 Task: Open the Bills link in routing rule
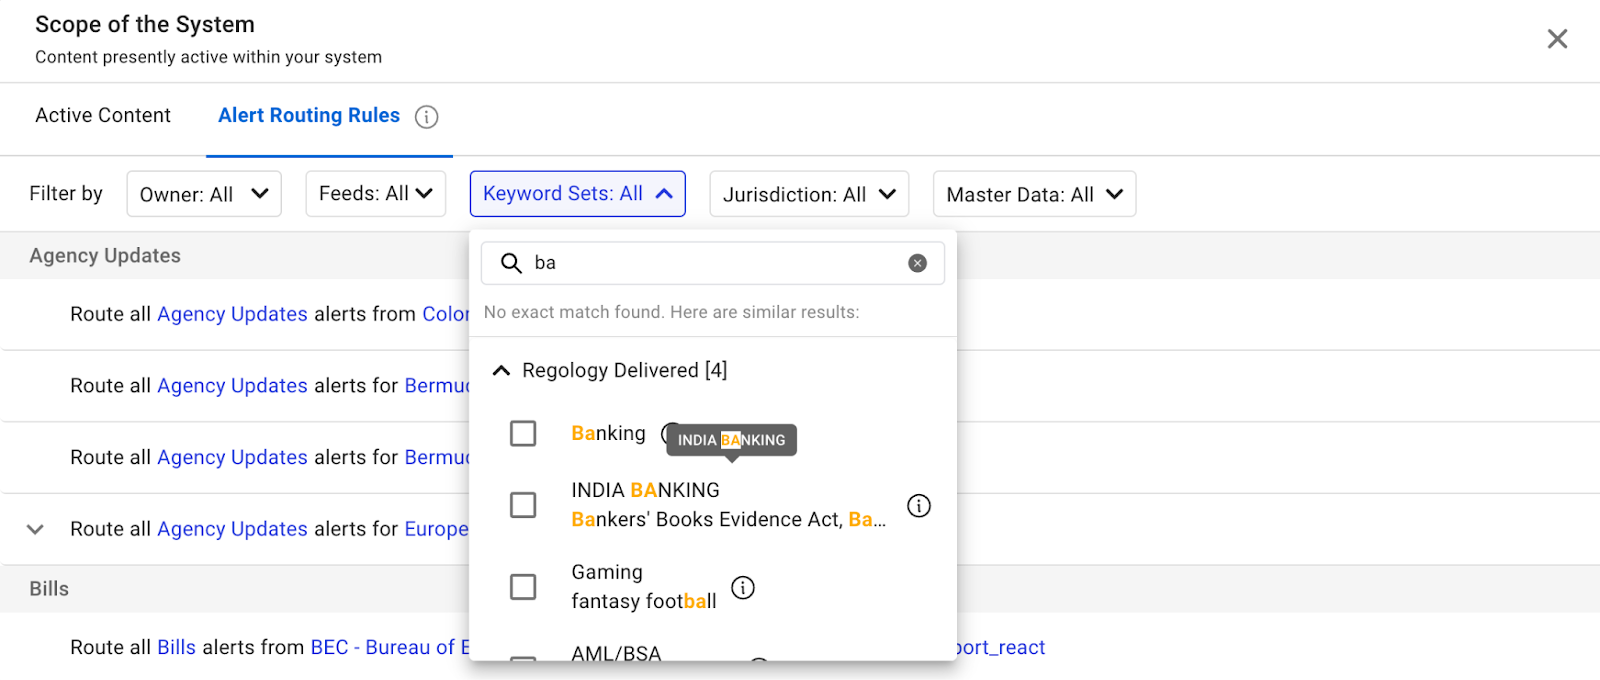[176, 648]
